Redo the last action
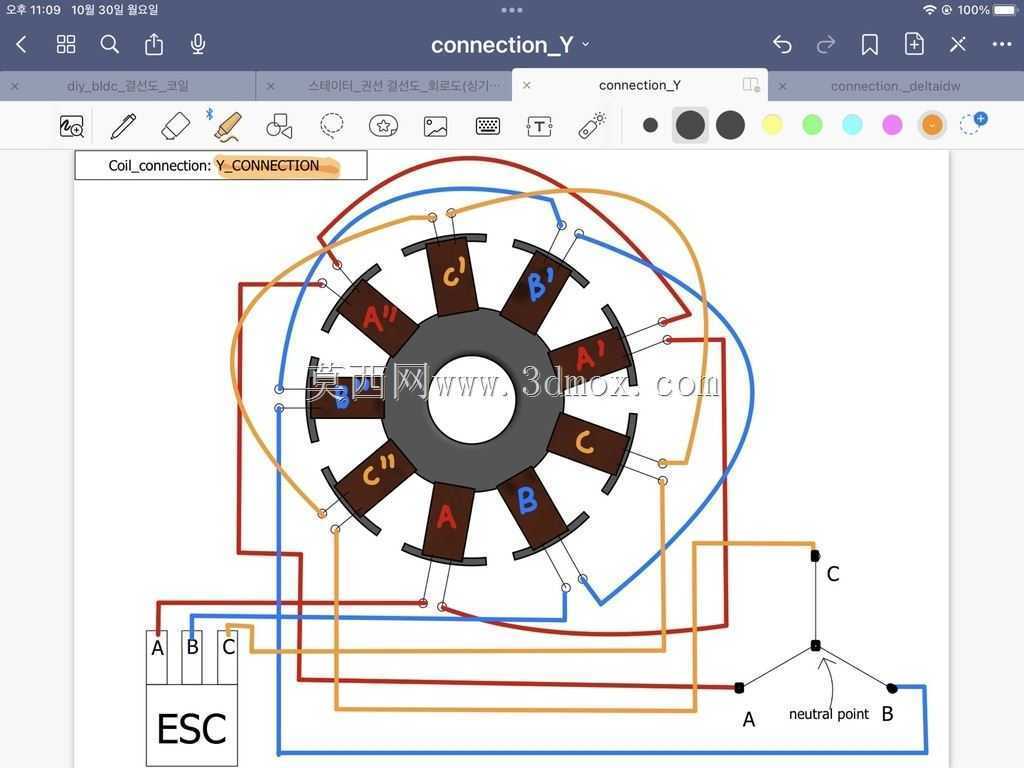1024x768 pixels. 826,44
